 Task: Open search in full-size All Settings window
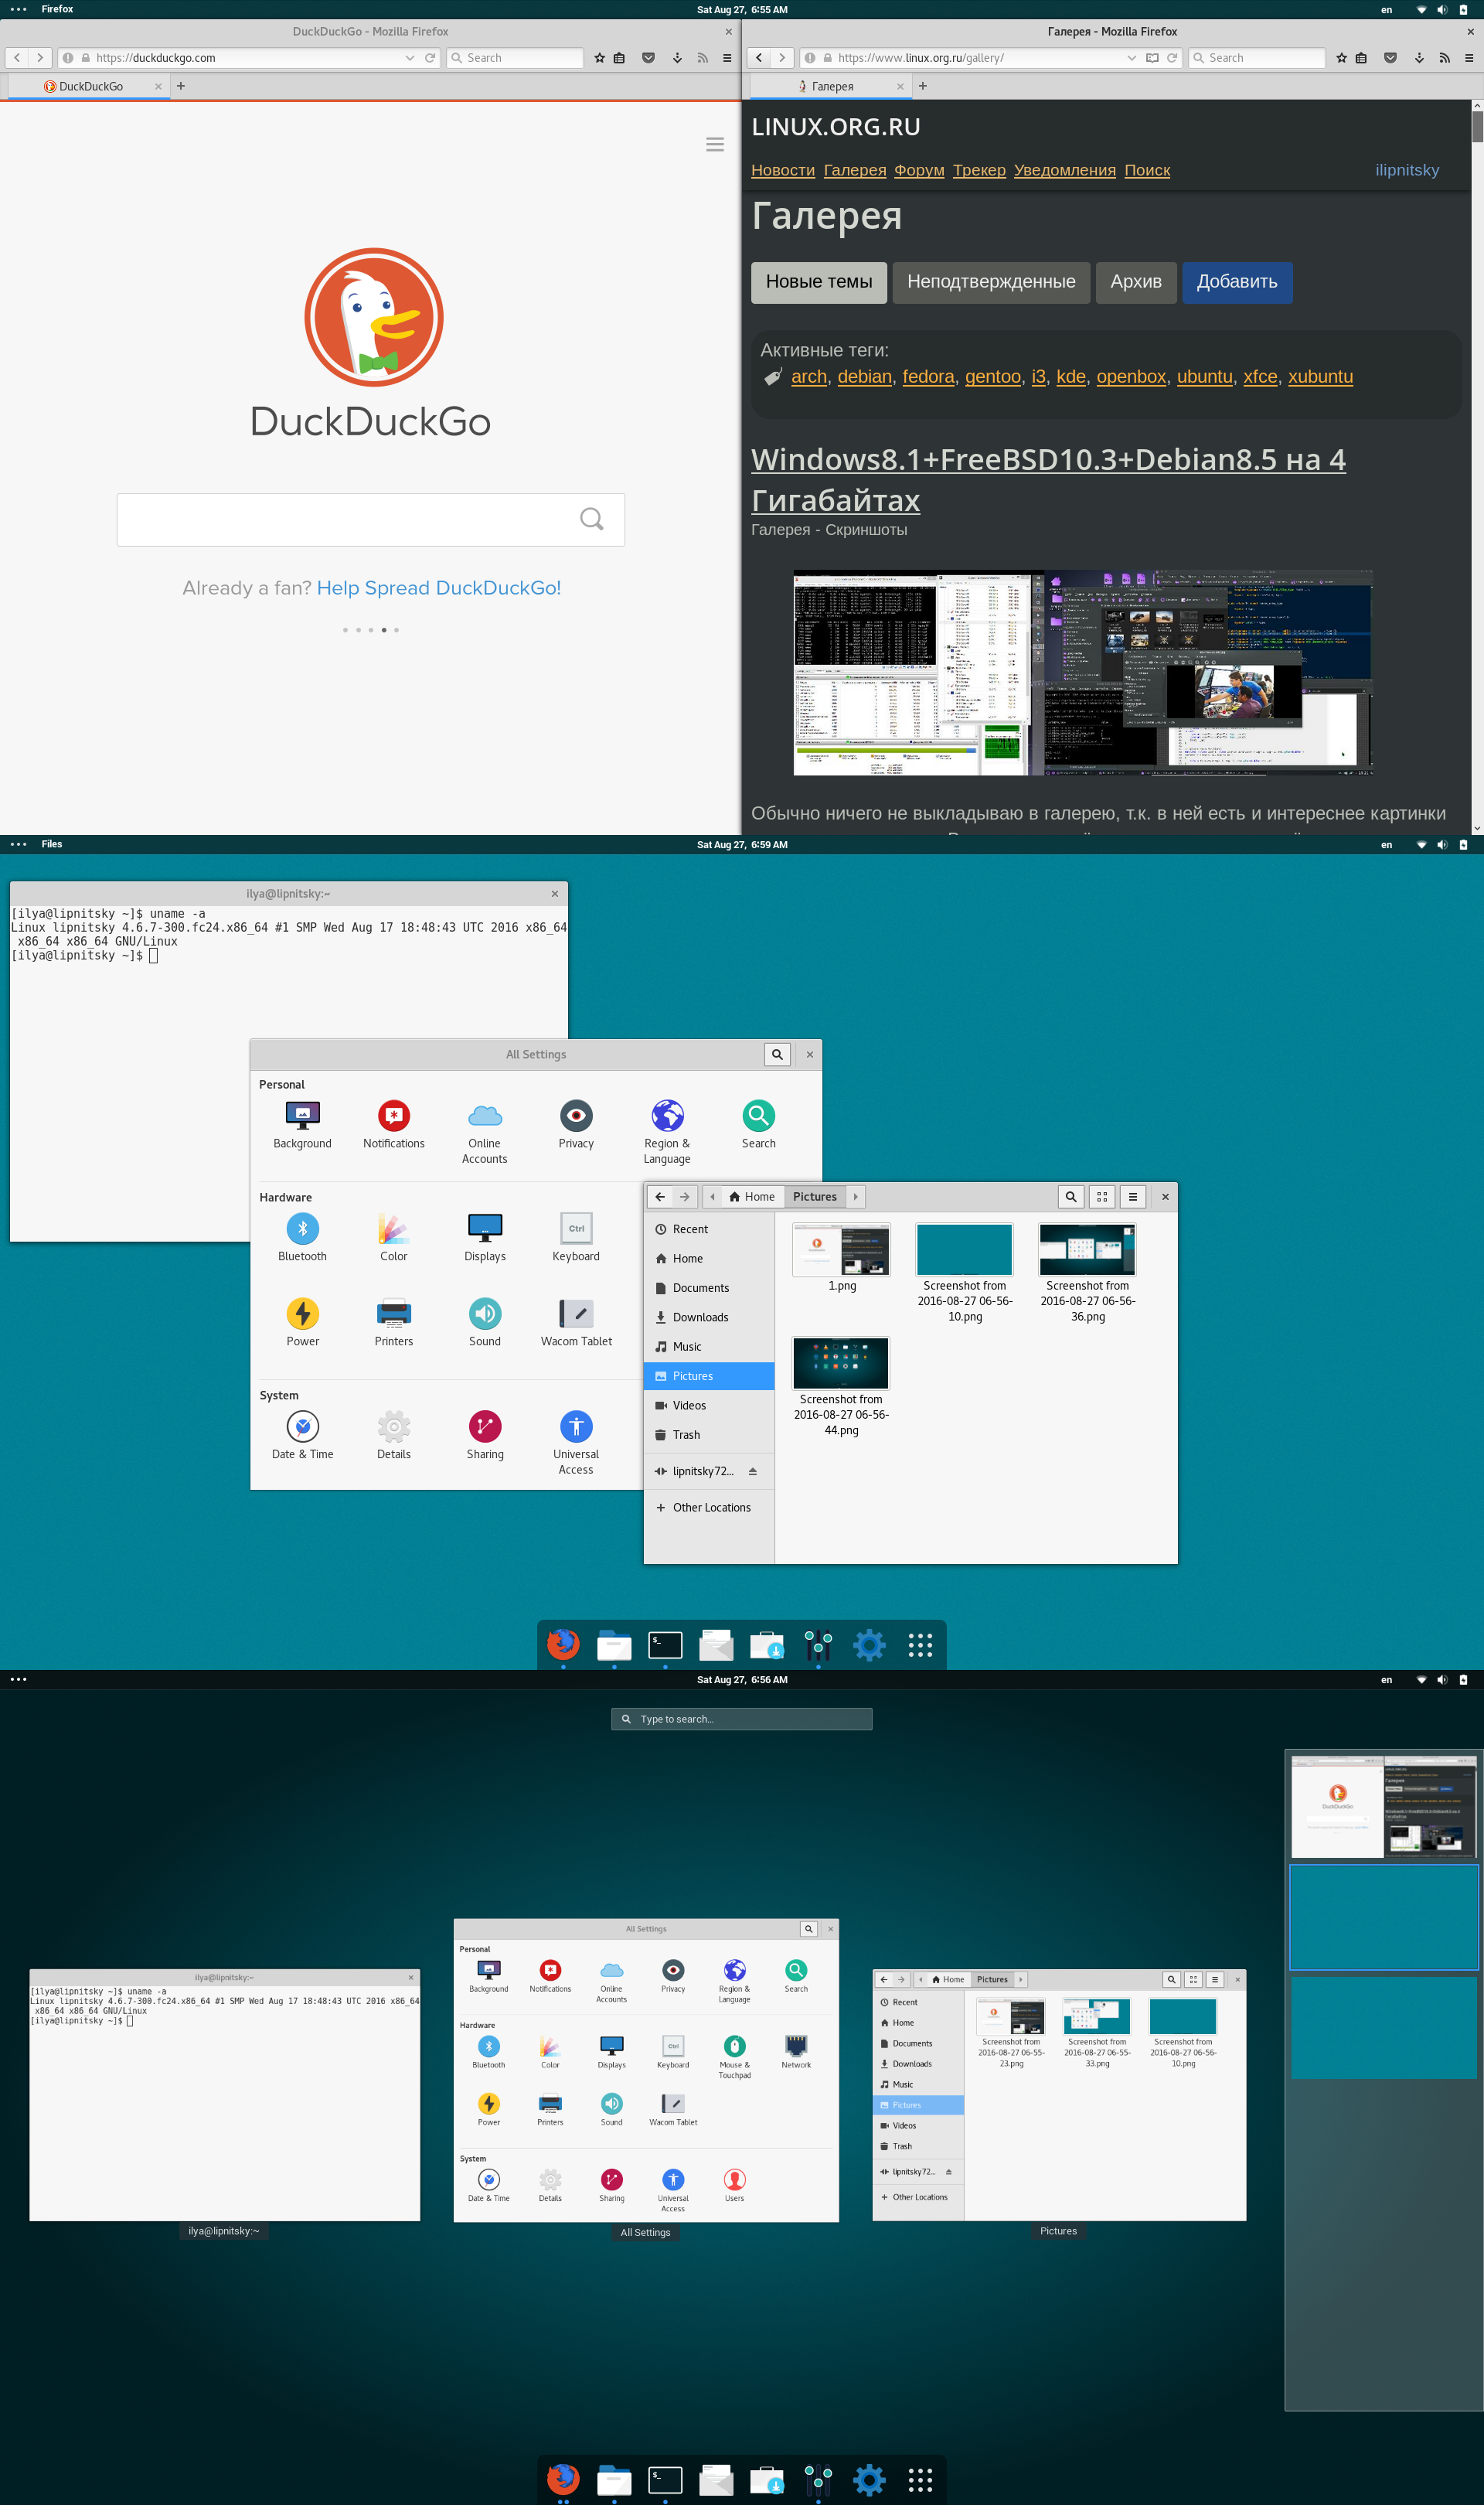click(777, 1054)
